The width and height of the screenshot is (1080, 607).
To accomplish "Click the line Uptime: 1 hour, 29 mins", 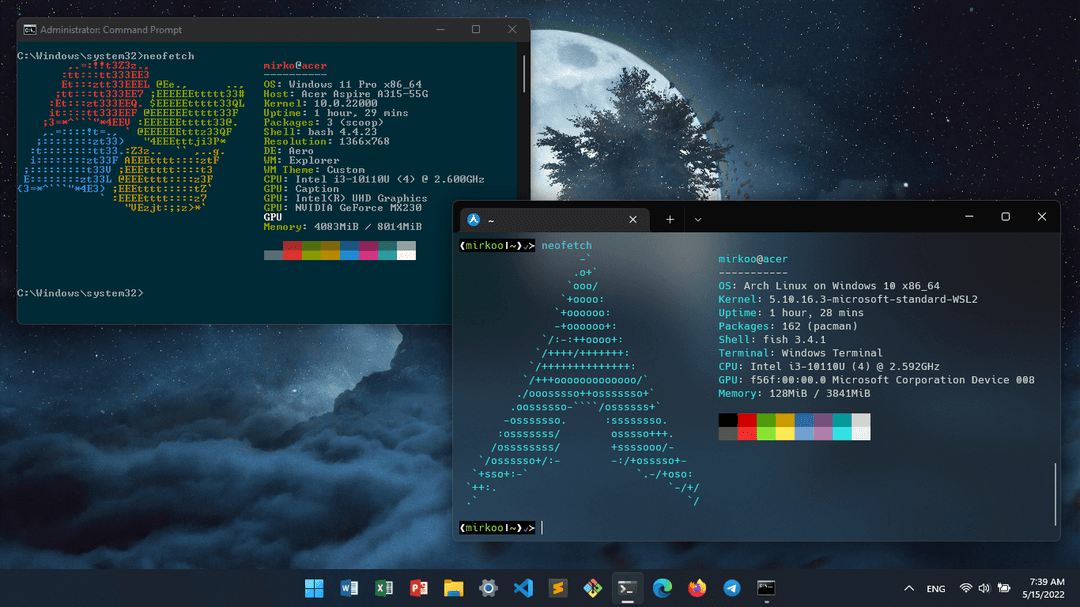I will click(336, 113).
